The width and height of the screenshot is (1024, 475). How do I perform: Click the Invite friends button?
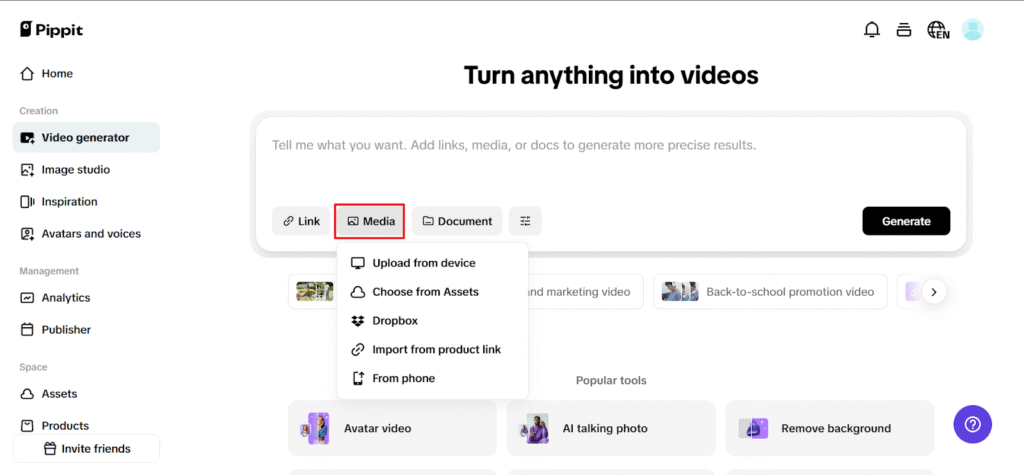(86, 449)
